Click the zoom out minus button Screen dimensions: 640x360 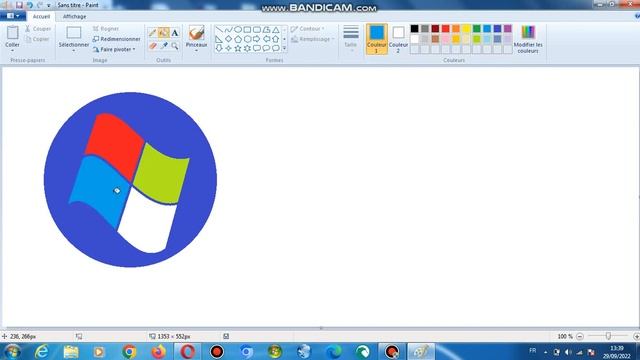click(x=580, y=336)
